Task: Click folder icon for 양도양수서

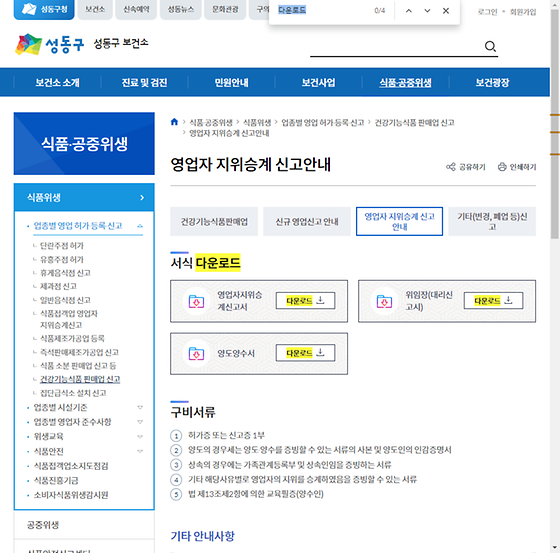Action: pos(196,354)
